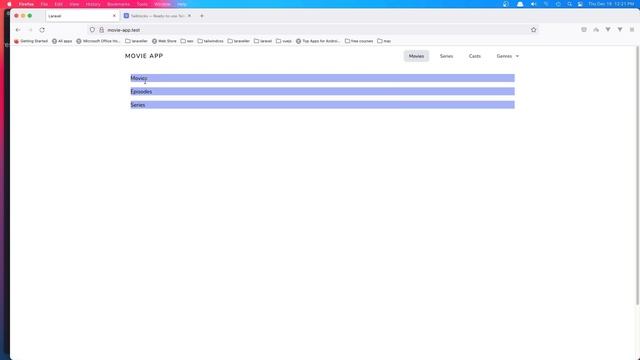Open the All apps bookmark
This screenshot has width=640, height=360.
[62, 41]
